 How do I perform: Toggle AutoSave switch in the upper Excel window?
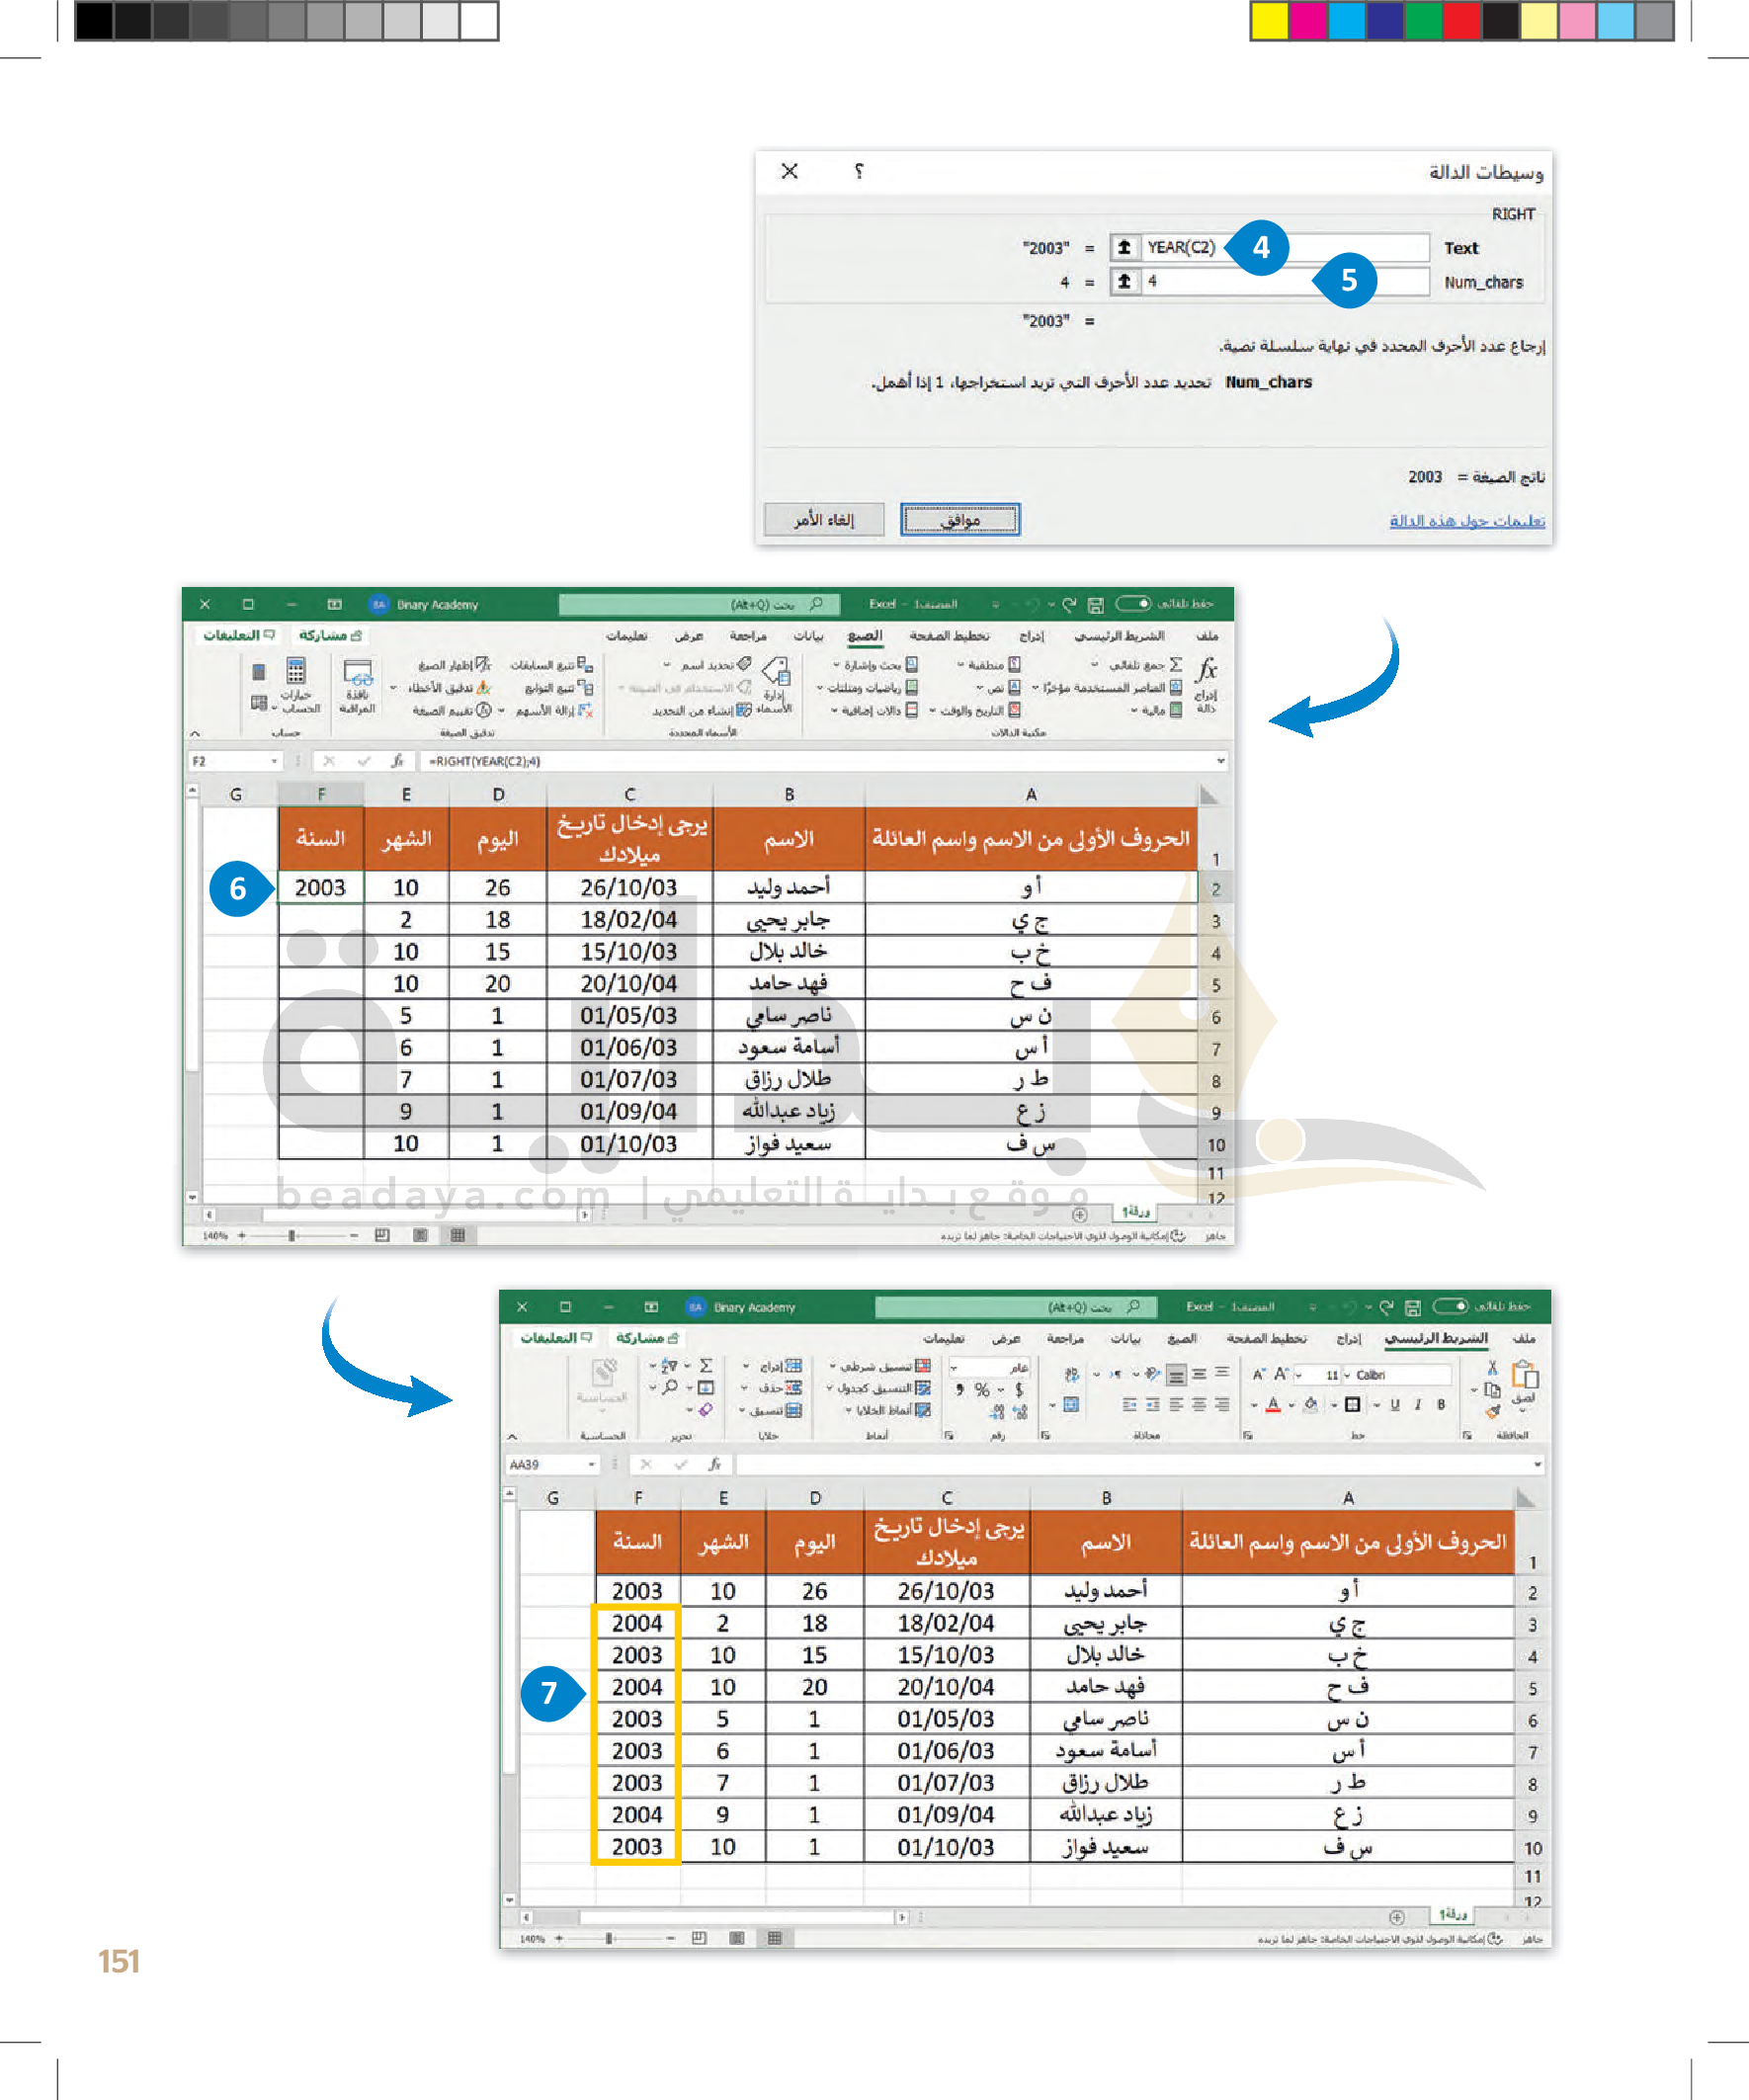tap(1134, 603)
